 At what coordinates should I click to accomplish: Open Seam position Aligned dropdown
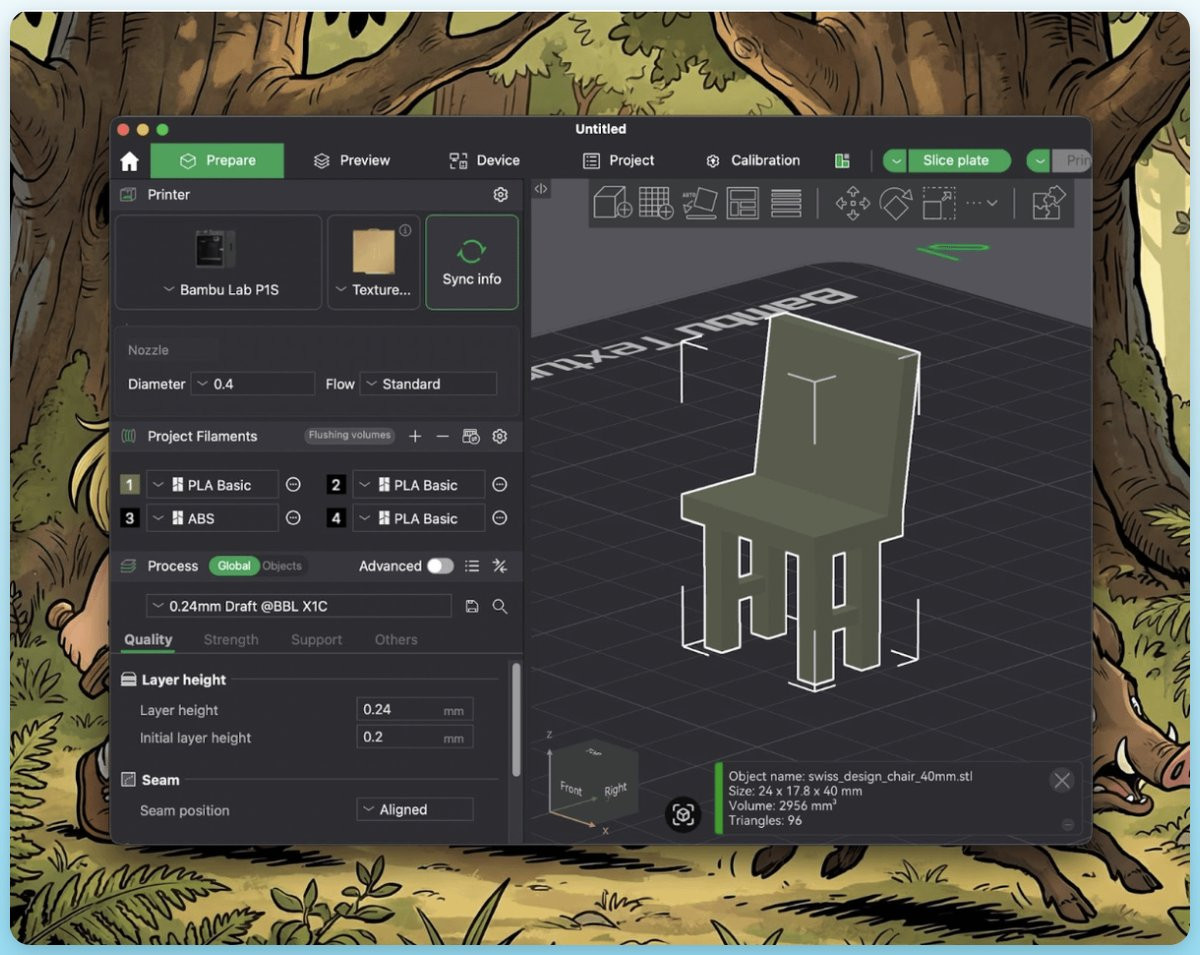pyautogui.click(x=415, y=810)
